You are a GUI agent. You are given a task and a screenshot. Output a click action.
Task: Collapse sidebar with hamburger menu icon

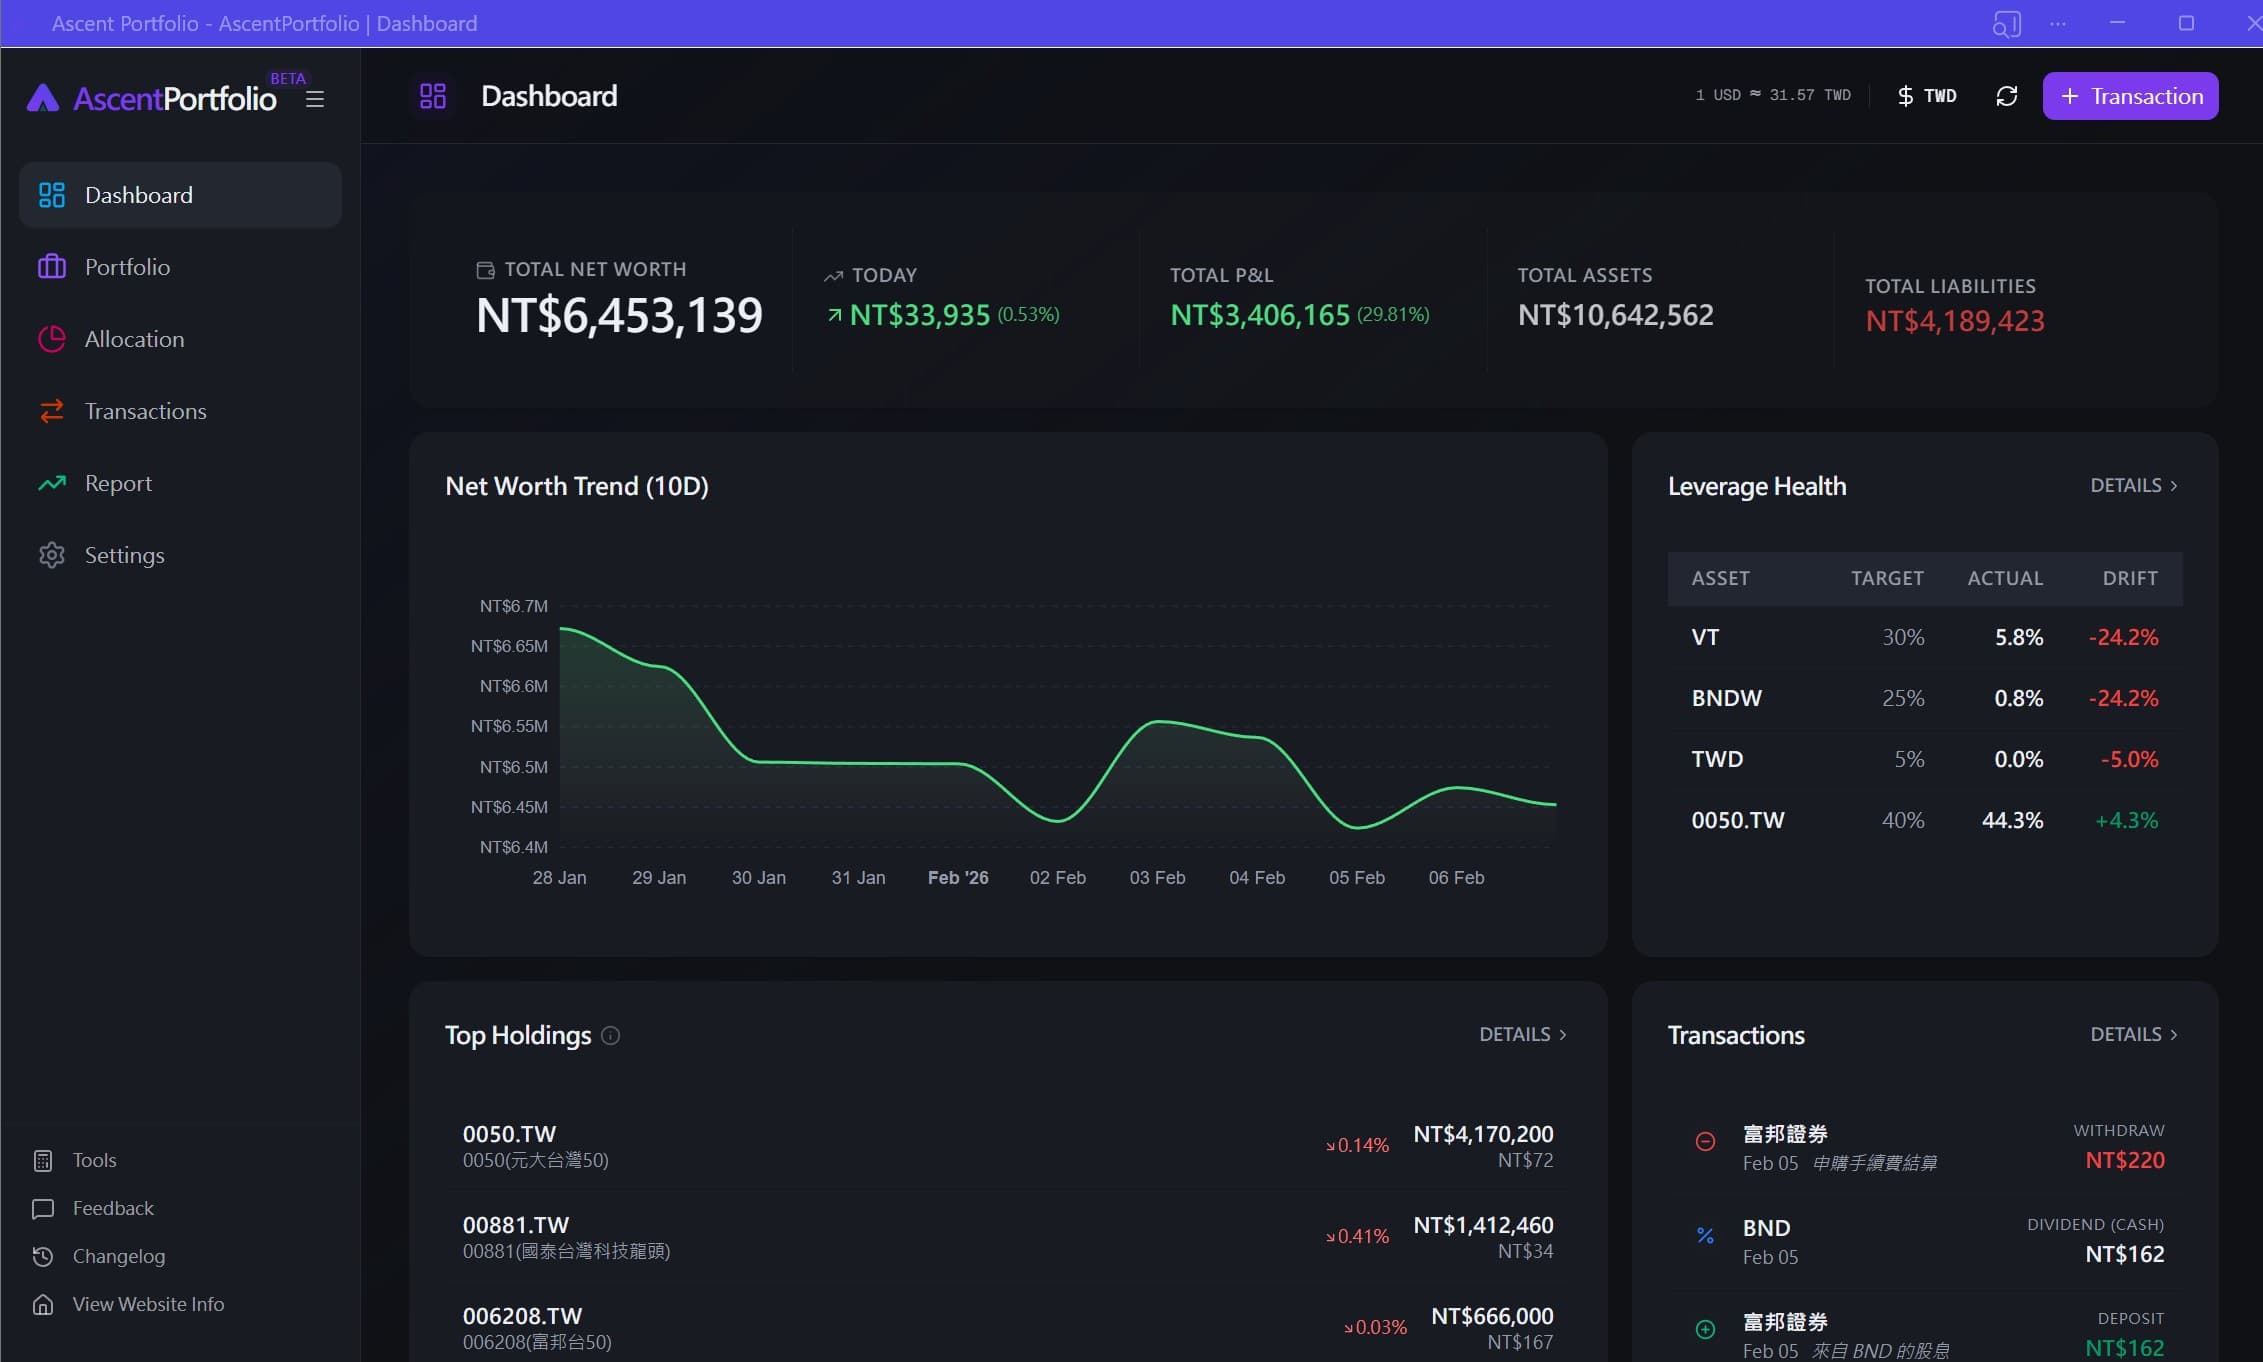315,99
